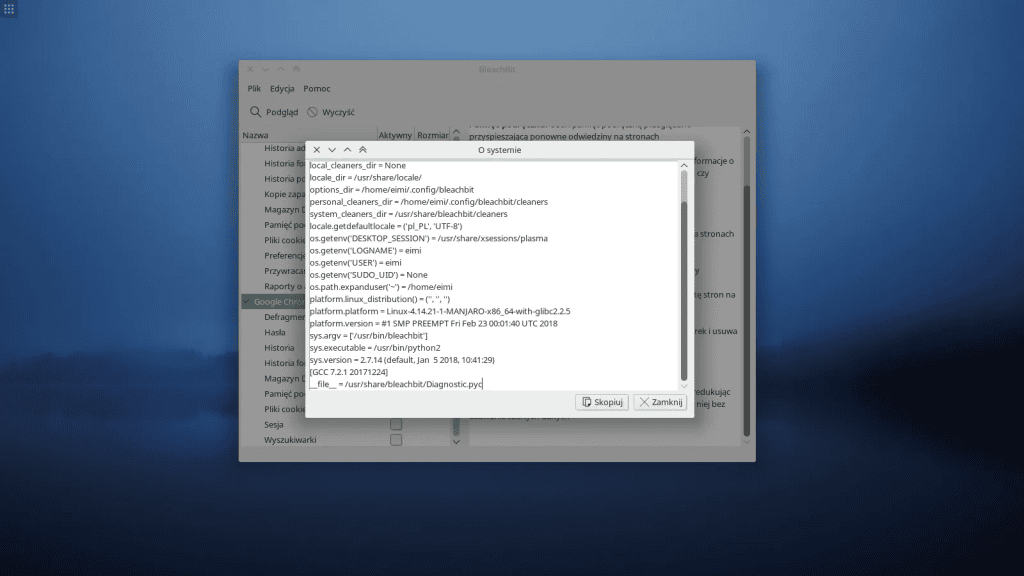Screen dimensions: 1024x576
Task: Click the clipboard icon on Skopiuj
Action: (586, 402)
